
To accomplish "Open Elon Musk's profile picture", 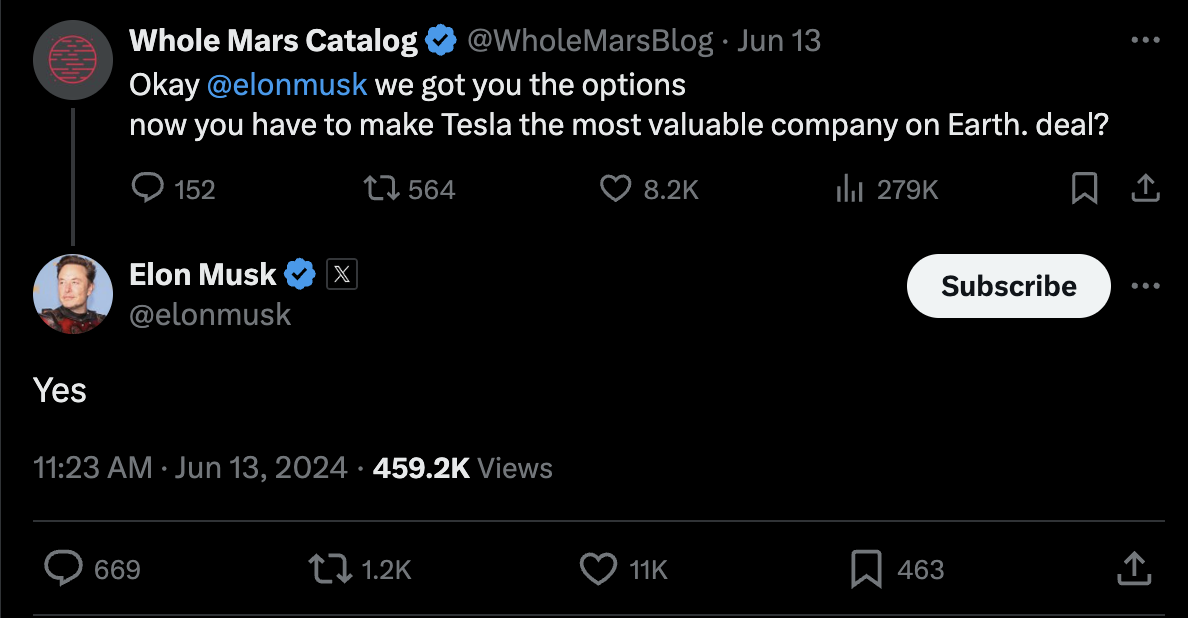I will (73, 293).
